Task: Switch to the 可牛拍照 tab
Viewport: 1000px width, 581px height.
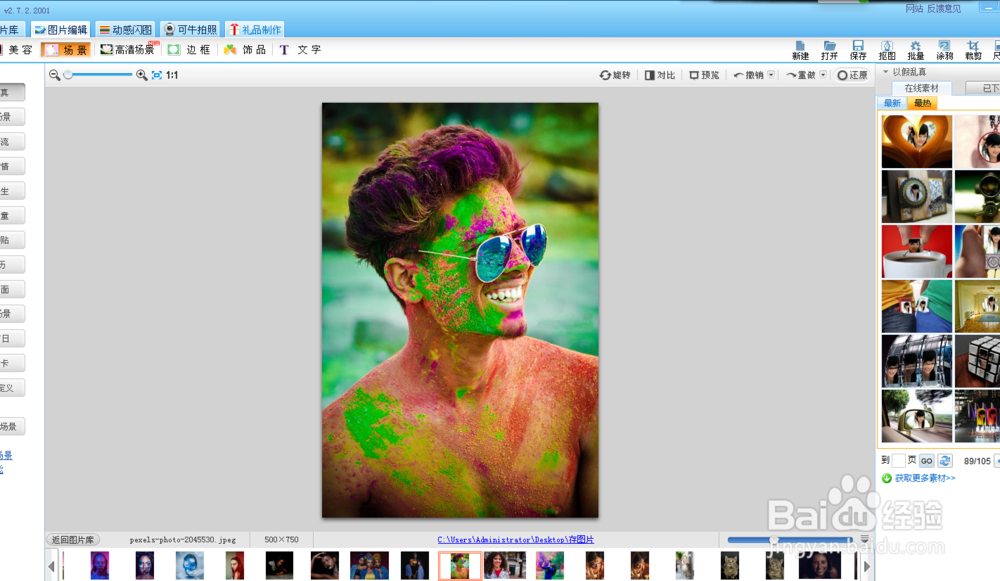Action: (x=190, y=29)
